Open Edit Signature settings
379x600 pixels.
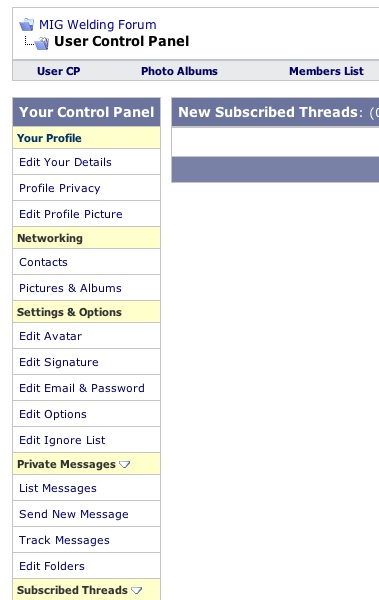coord(59,362)
